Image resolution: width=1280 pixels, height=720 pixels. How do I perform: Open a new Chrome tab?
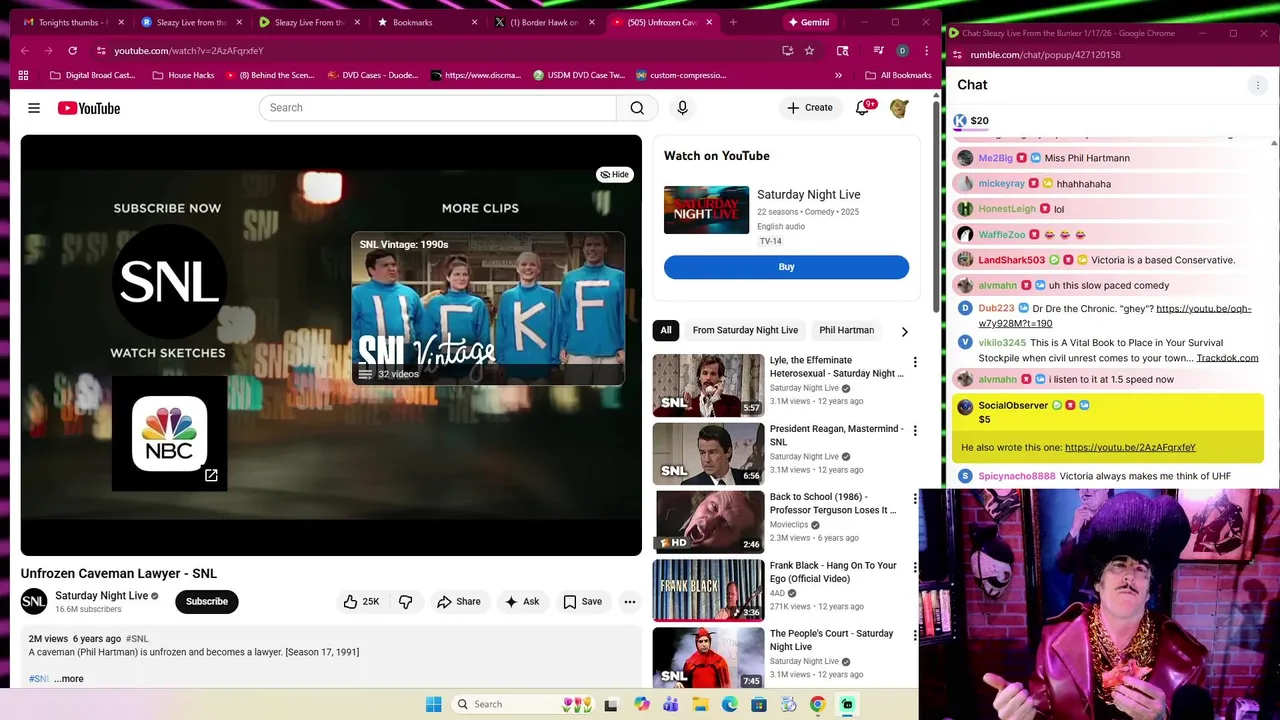click(x=733, y=22)
